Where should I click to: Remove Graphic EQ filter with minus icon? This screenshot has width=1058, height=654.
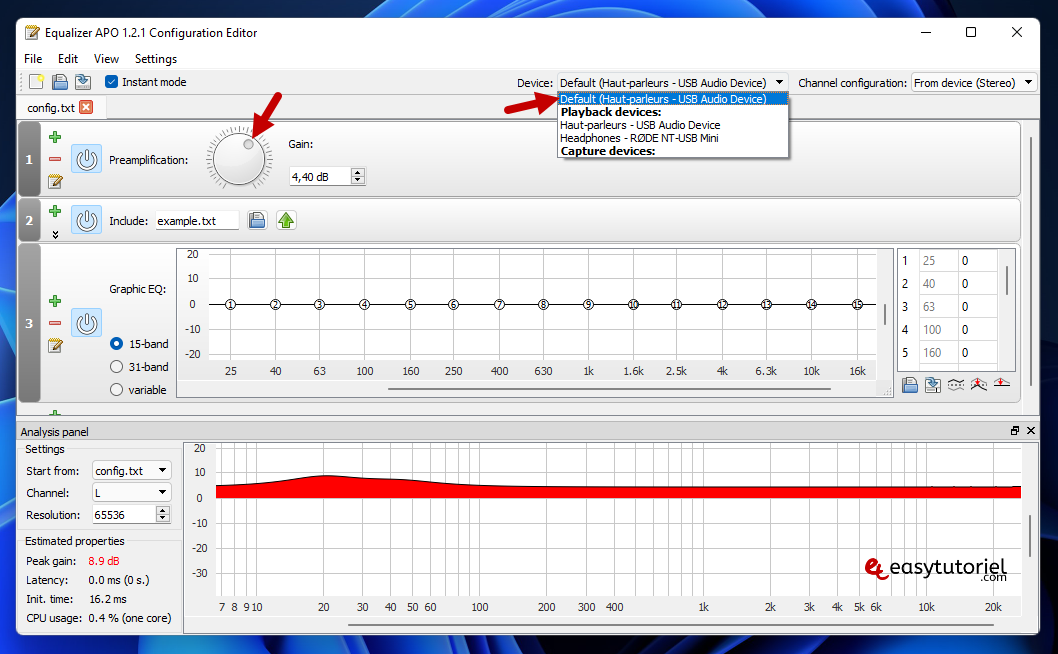point(55,323)
